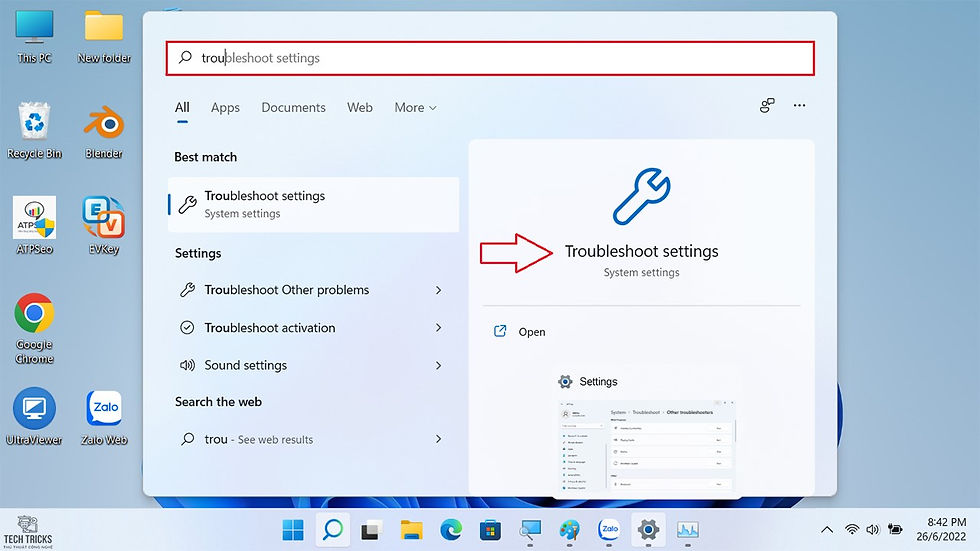Open Microsoft Store from the taskbar
This screenshot has width=980, height=551.
[x=490, y=530]
